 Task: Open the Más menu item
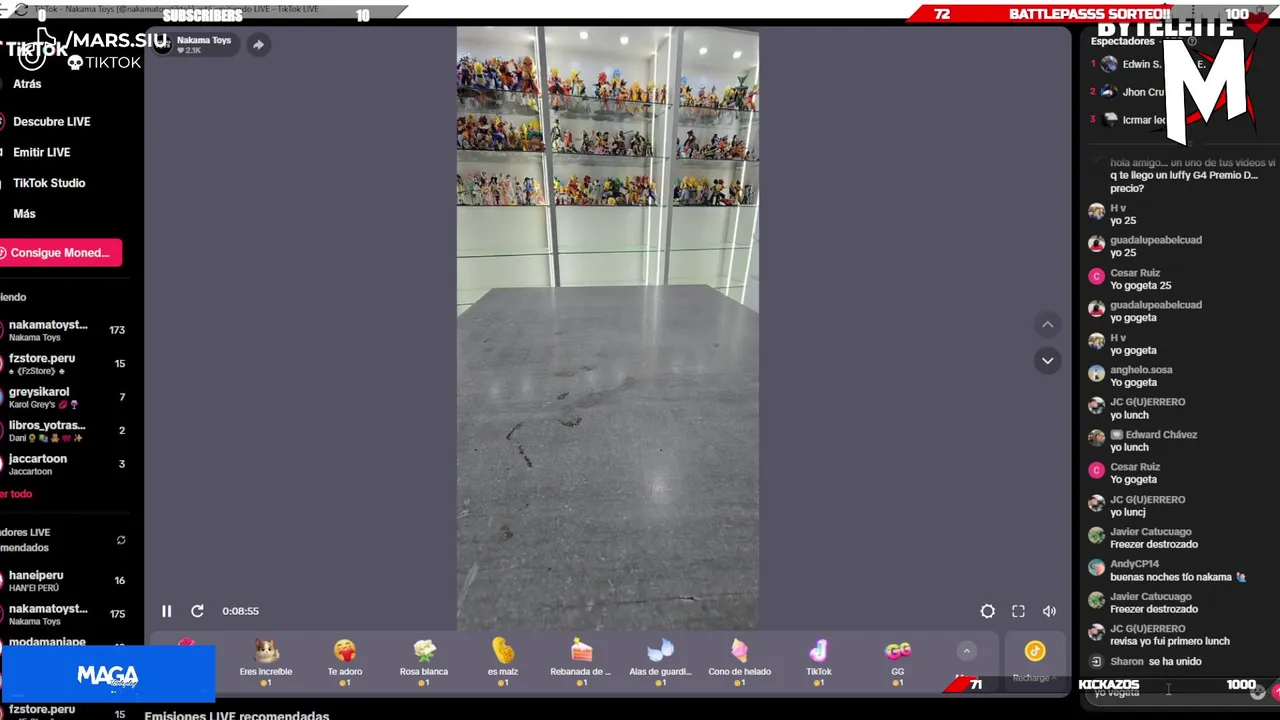coord(24,214)
